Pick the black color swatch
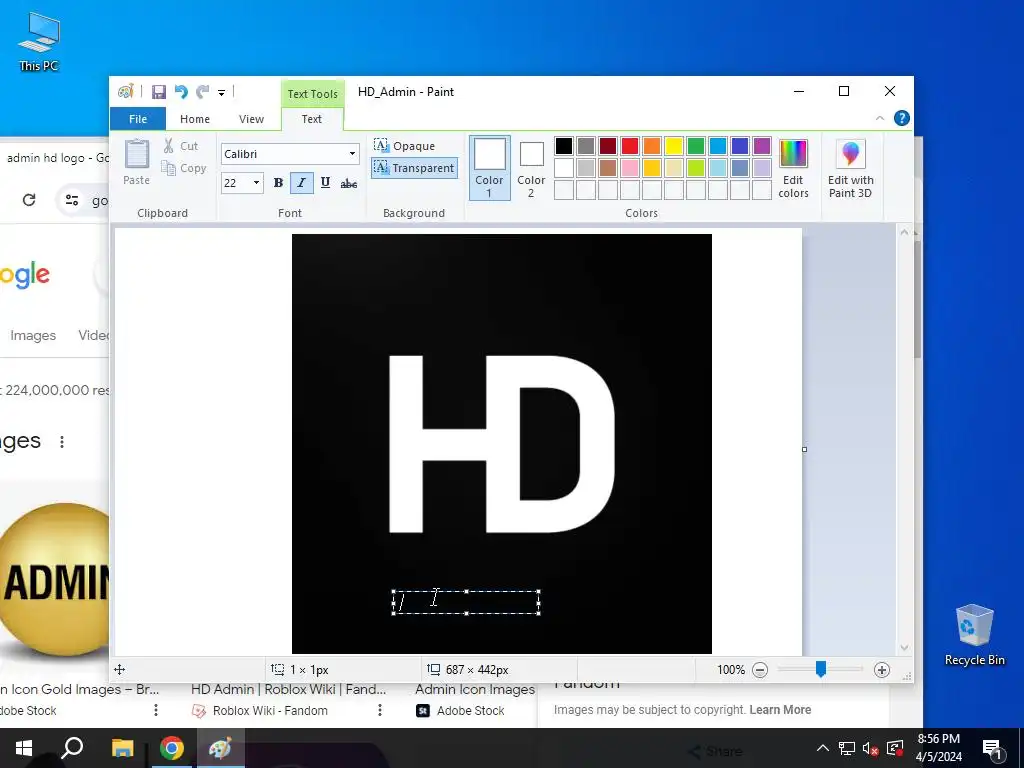The height and width of the screenshot is (768, 1024). coord(564,146)
